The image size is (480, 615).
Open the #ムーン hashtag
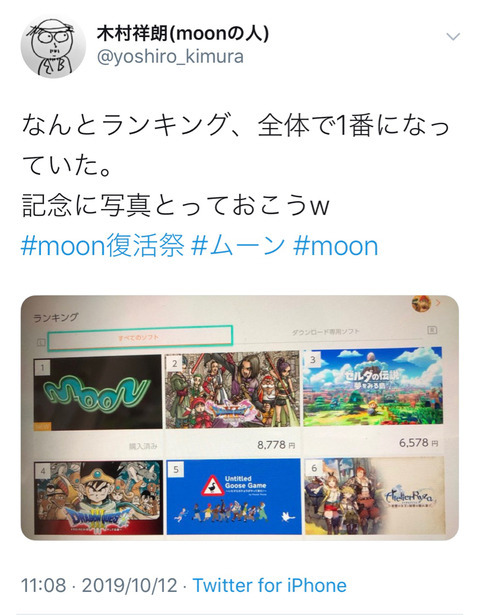[238, 246]
